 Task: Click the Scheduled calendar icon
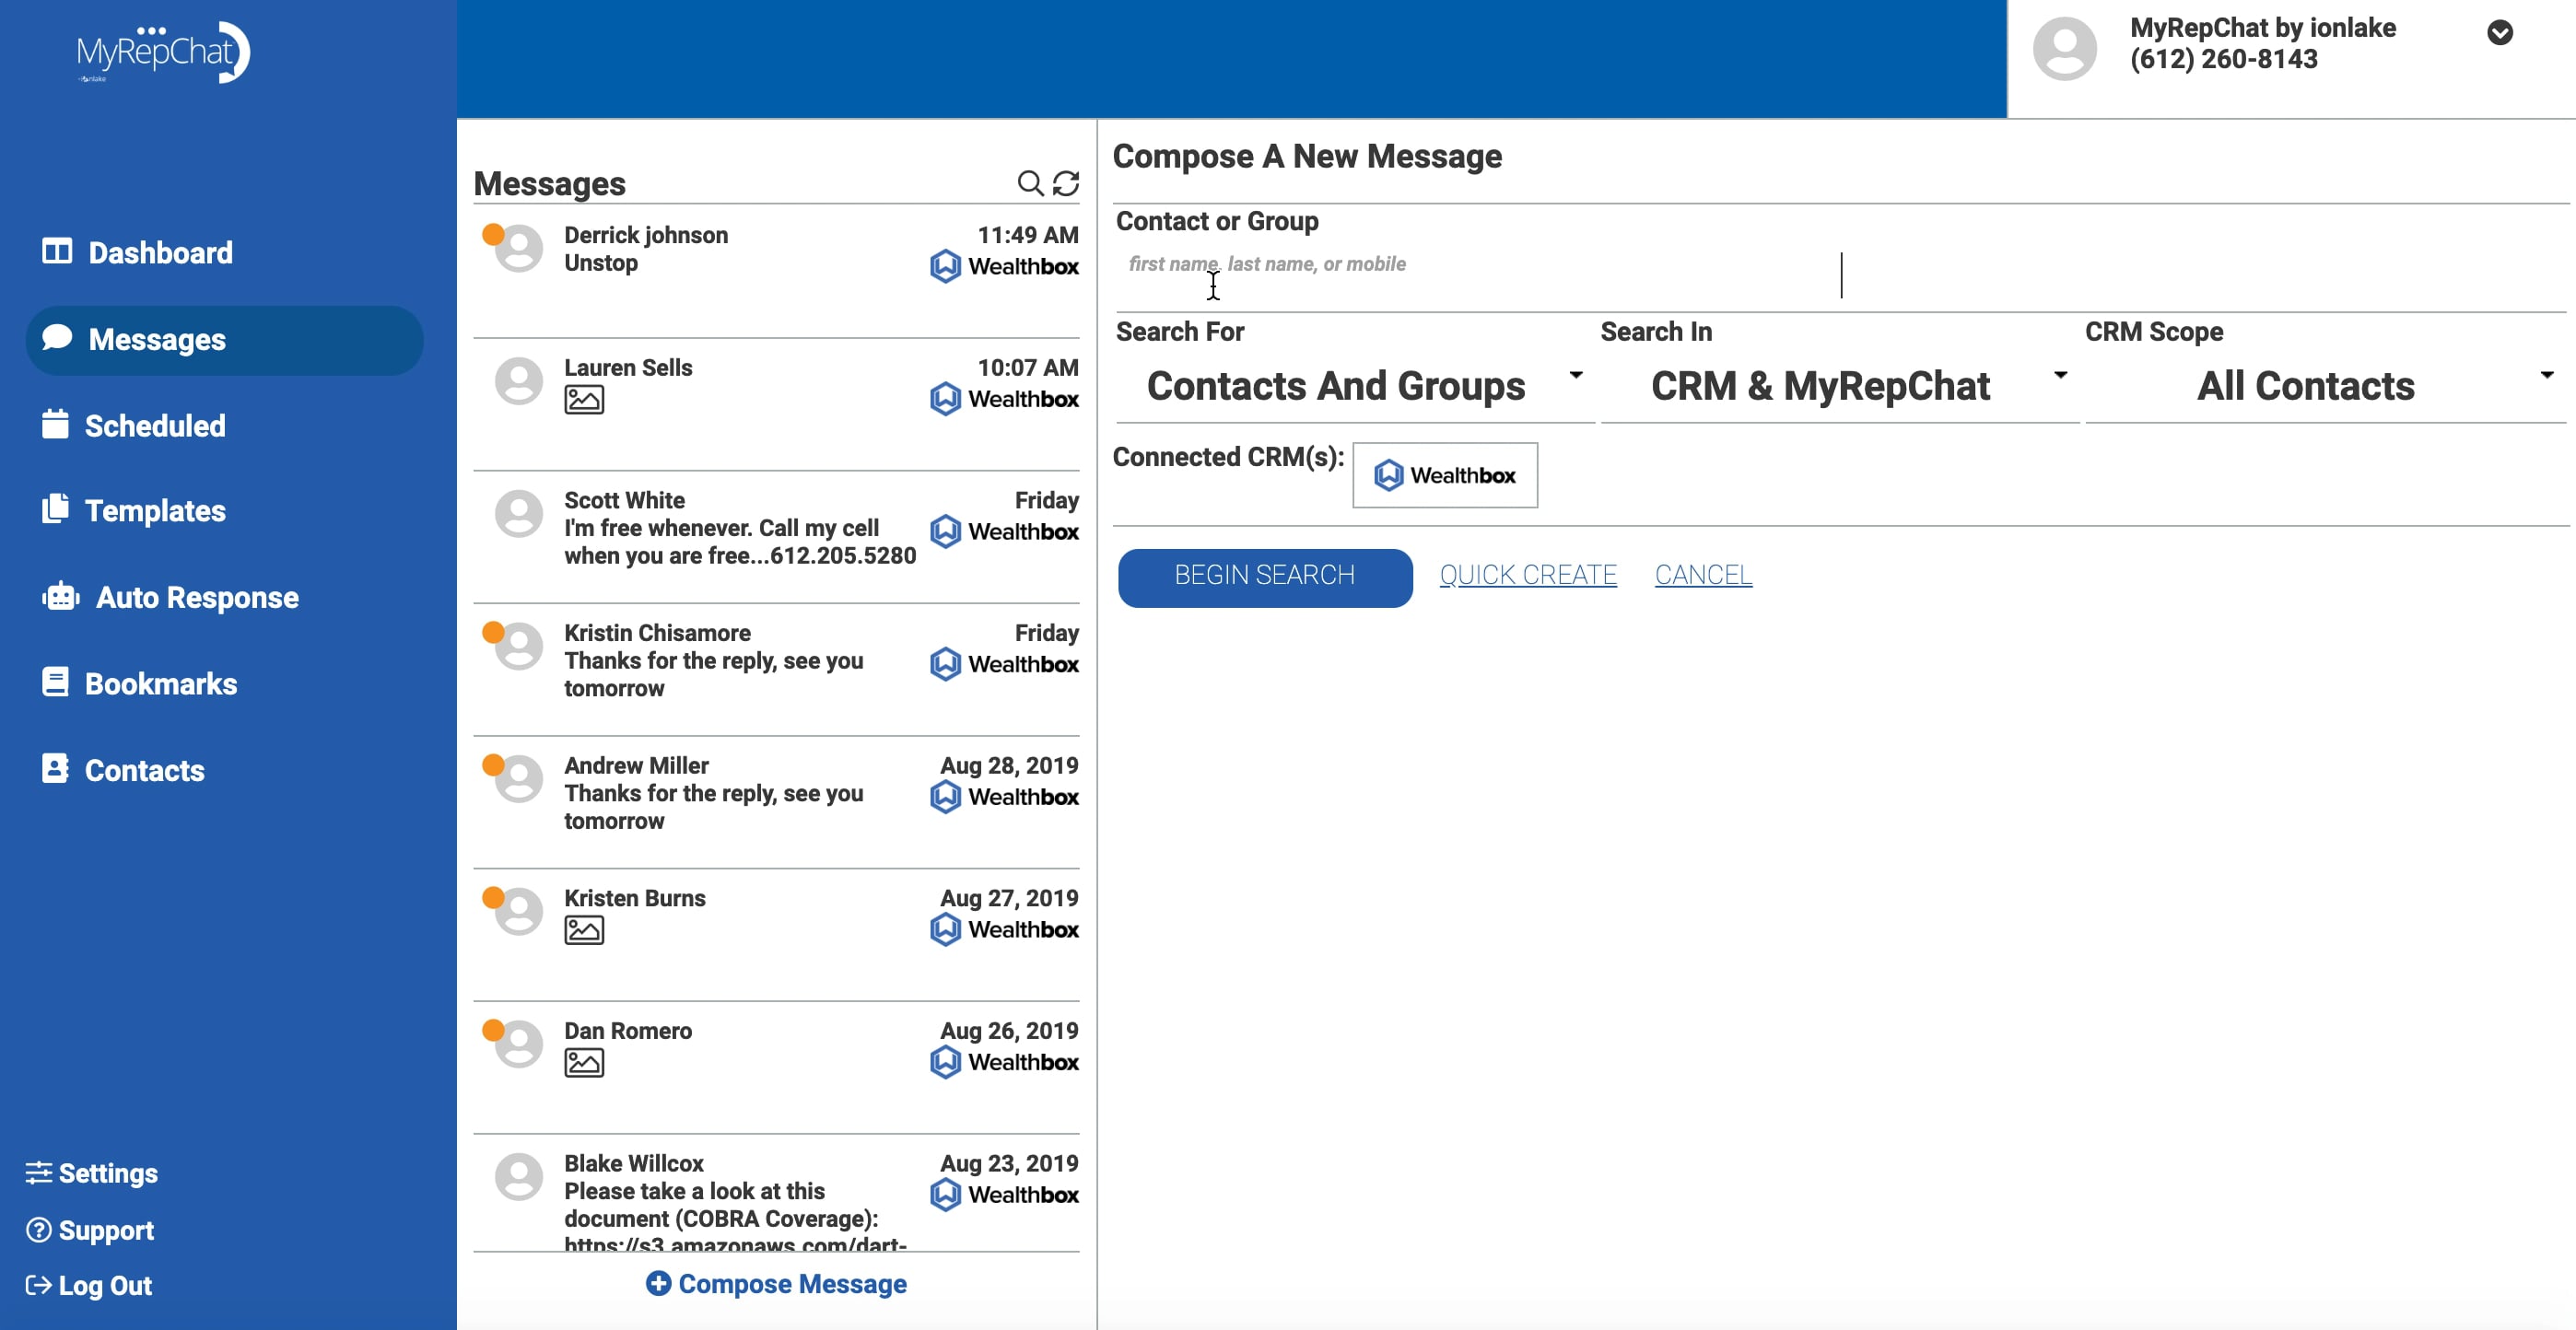click(x=55, y=424)
